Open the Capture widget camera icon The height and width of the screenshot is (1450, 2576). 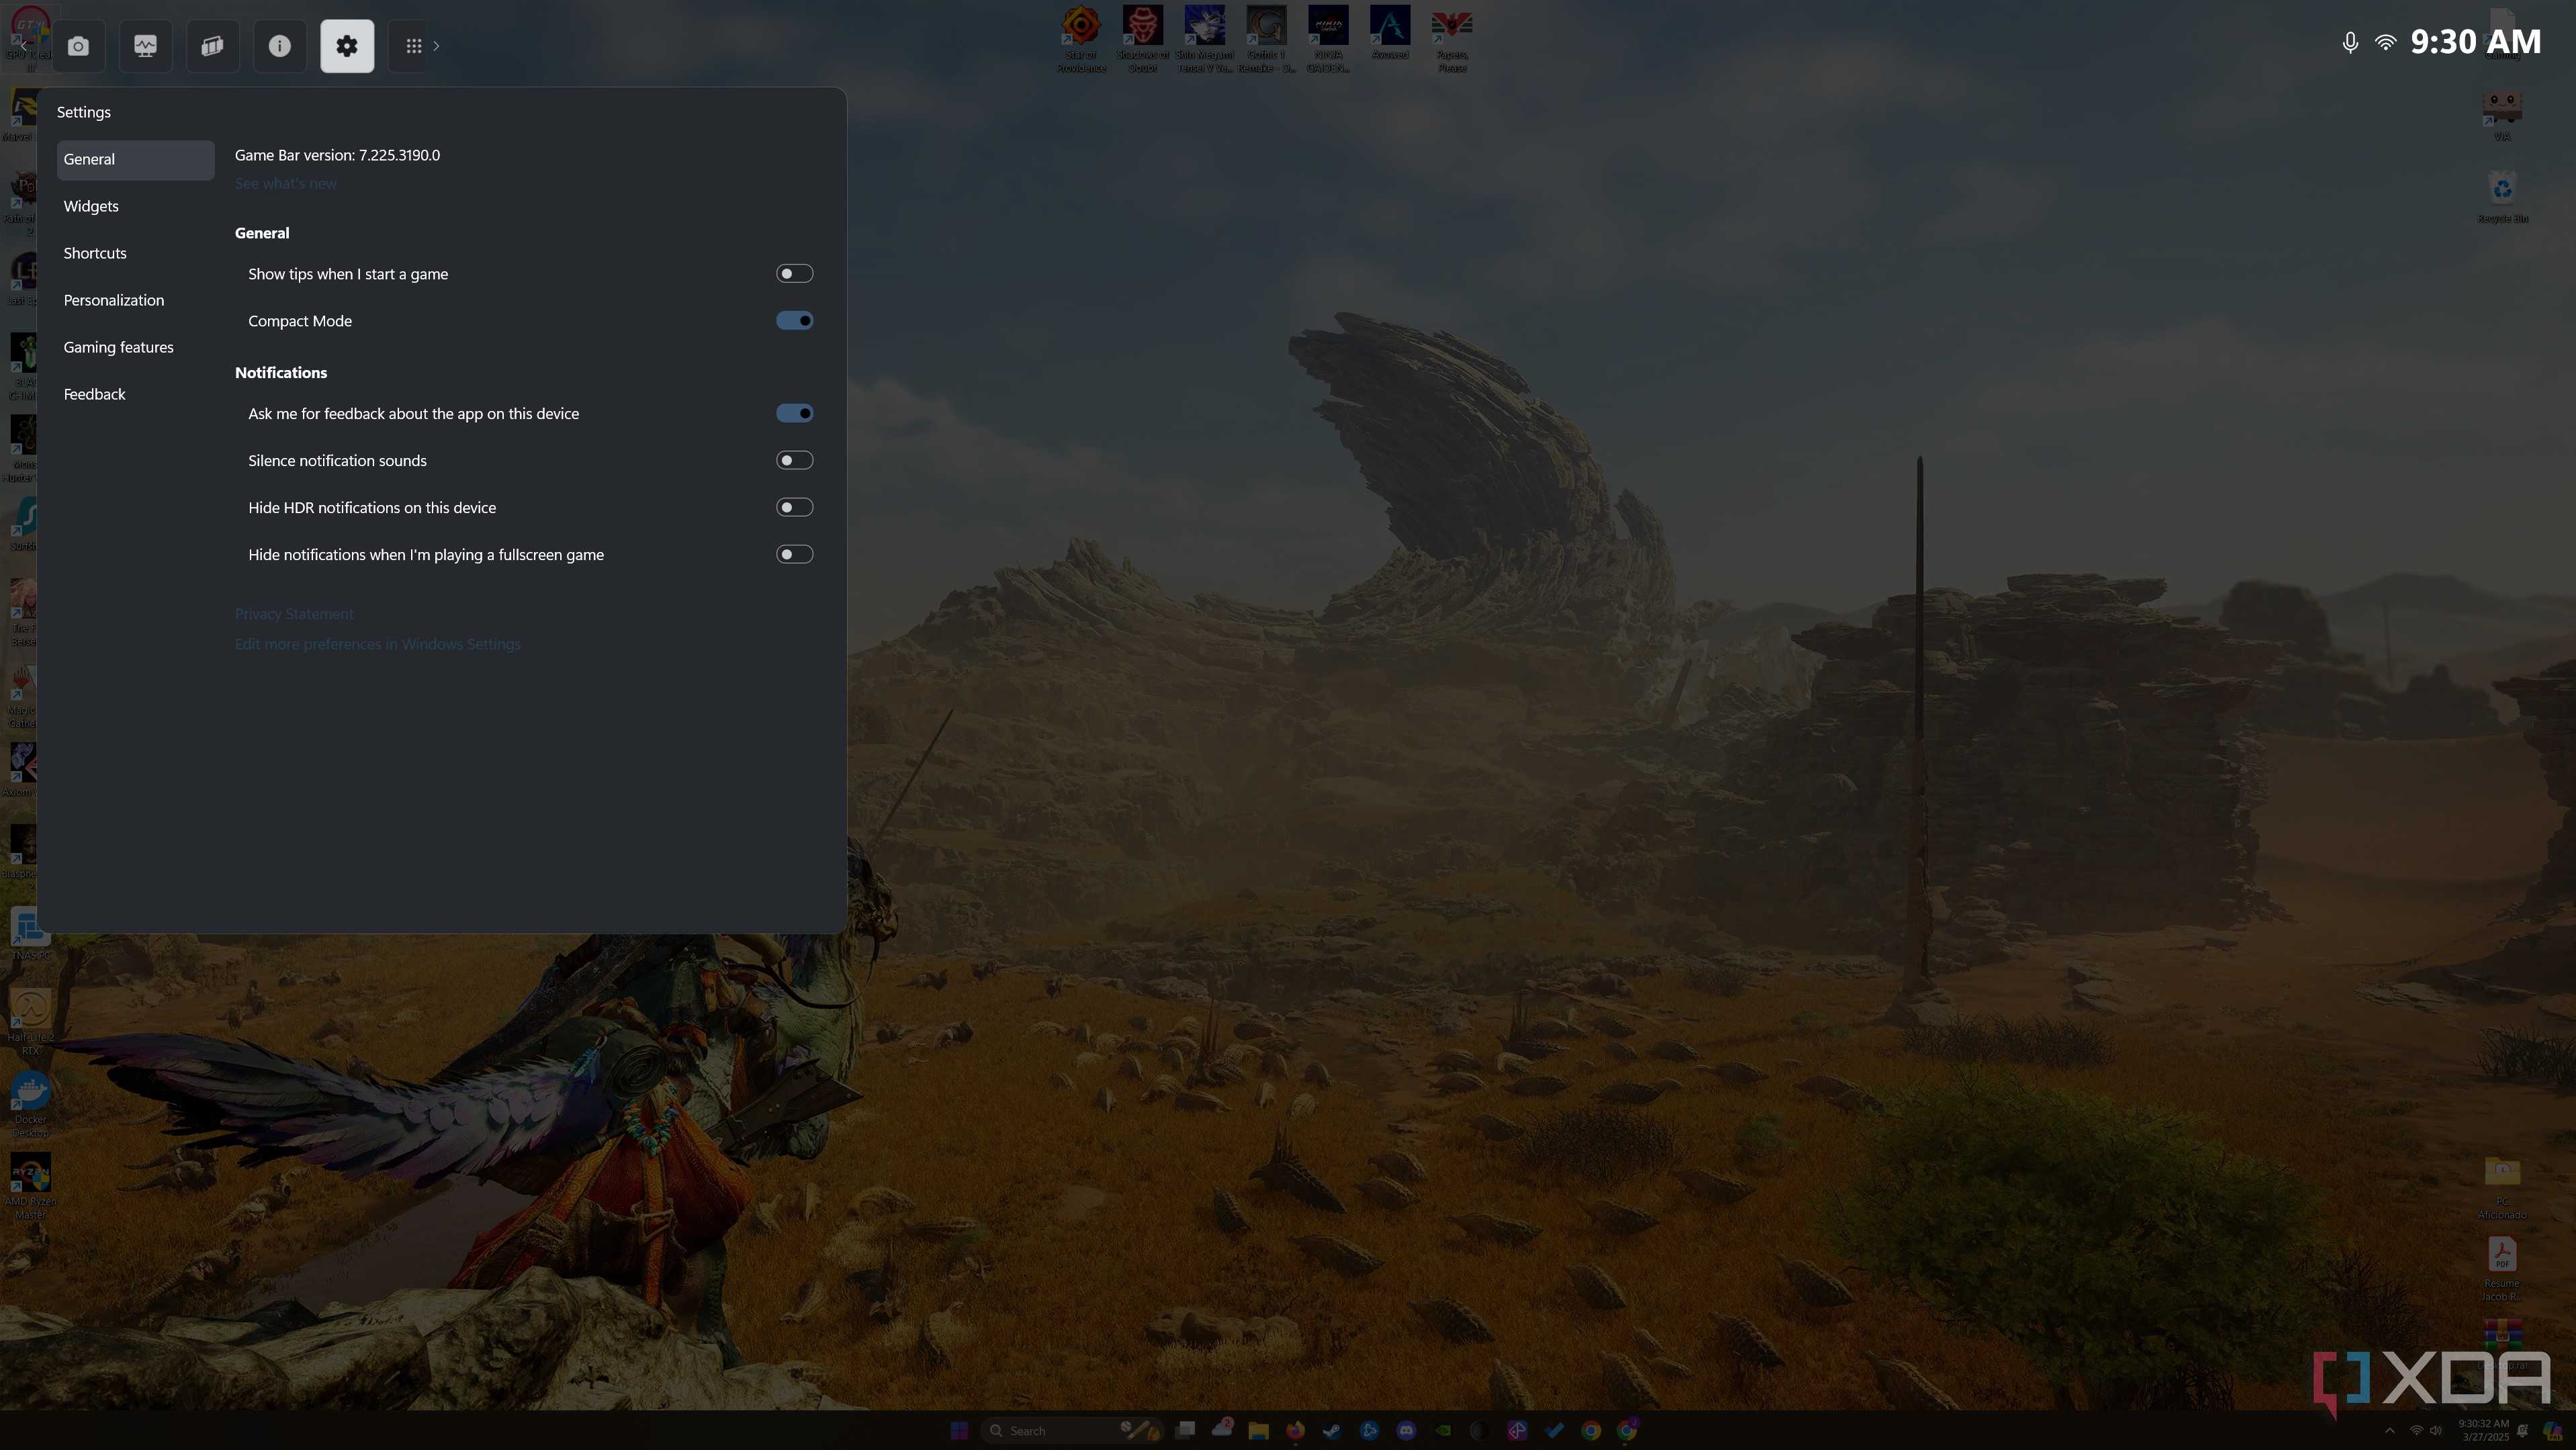tap(78, 46)
